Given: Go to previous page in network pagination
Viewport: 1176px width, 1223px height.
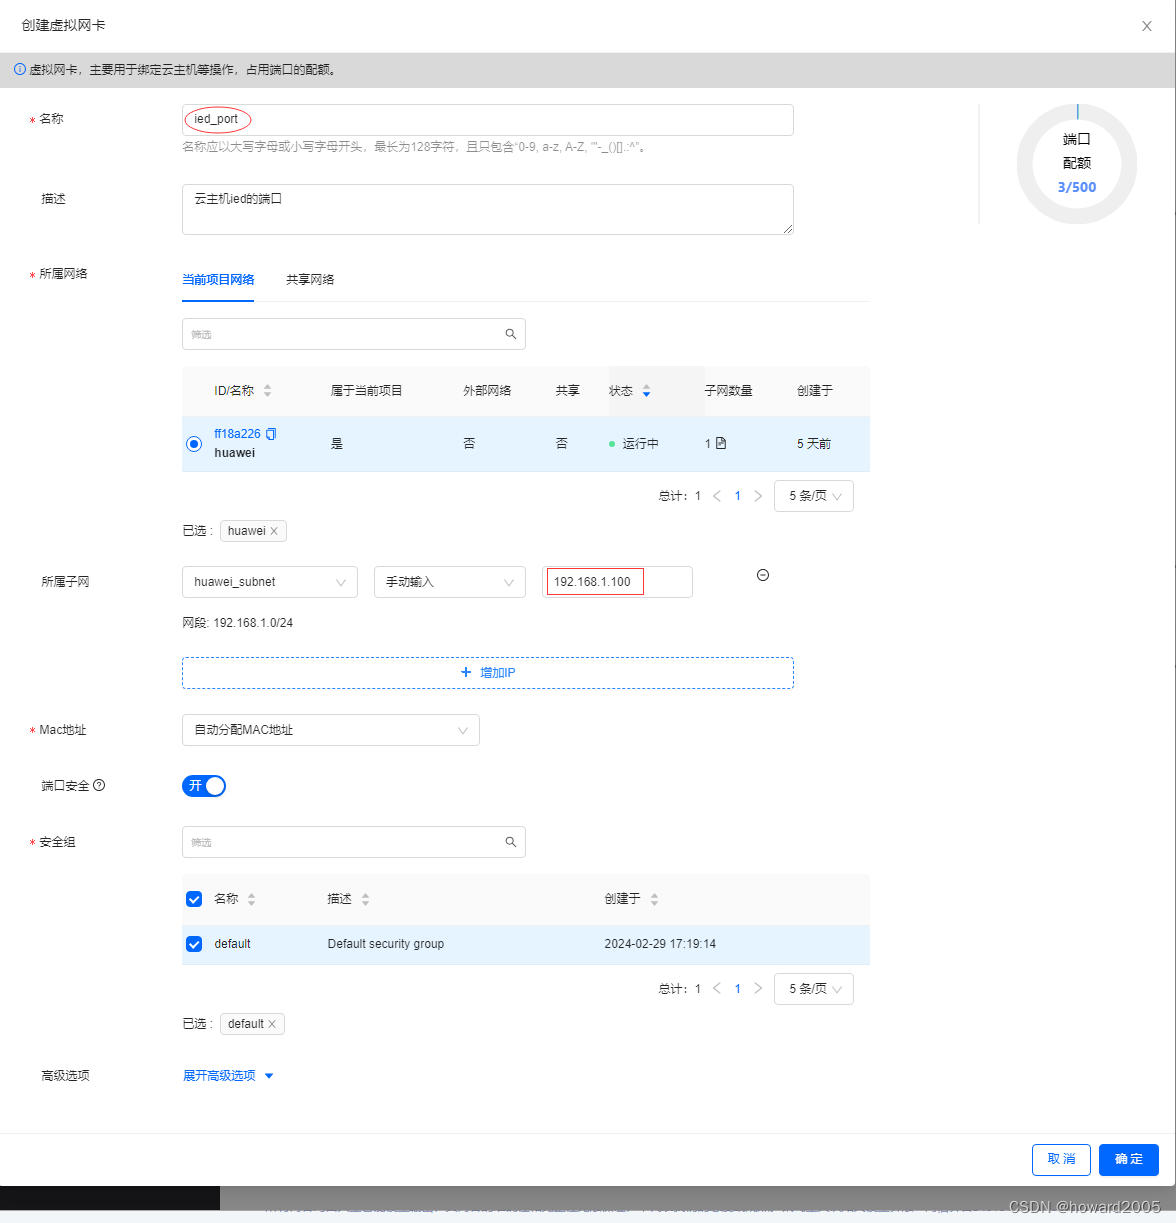Looking at the screenshot, I should (717, 496).
